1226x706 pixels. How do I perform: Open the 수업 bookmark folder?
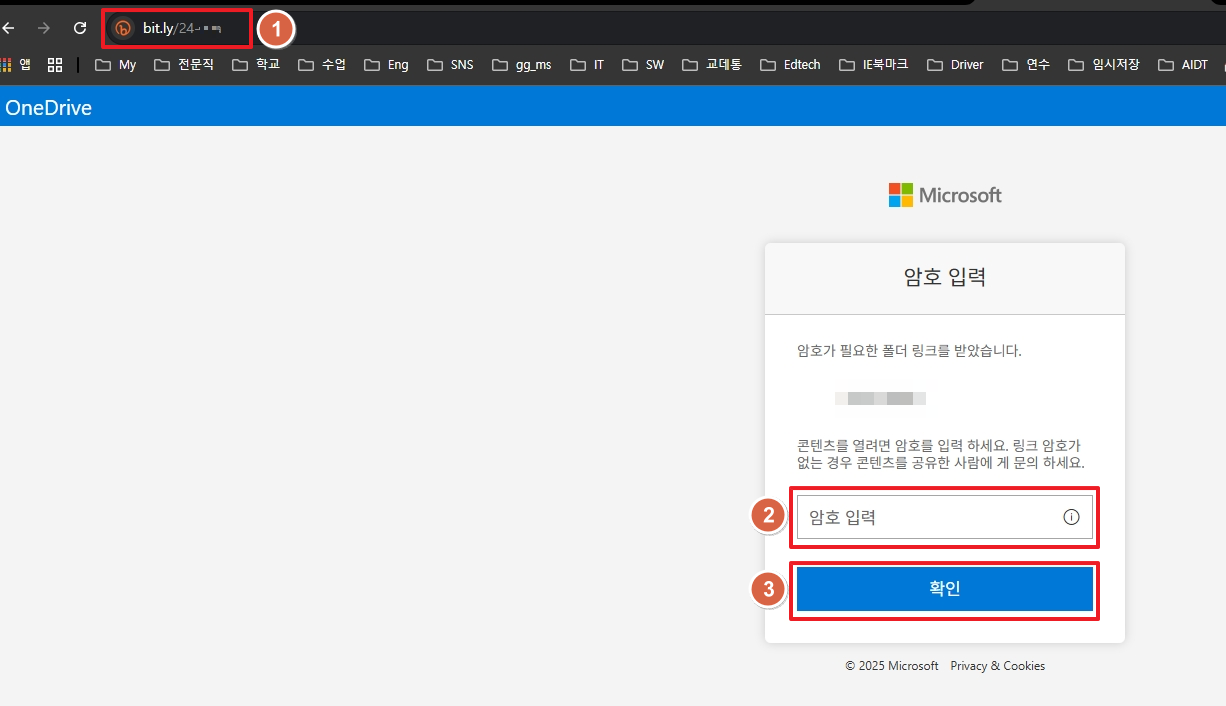coord(322,64)
